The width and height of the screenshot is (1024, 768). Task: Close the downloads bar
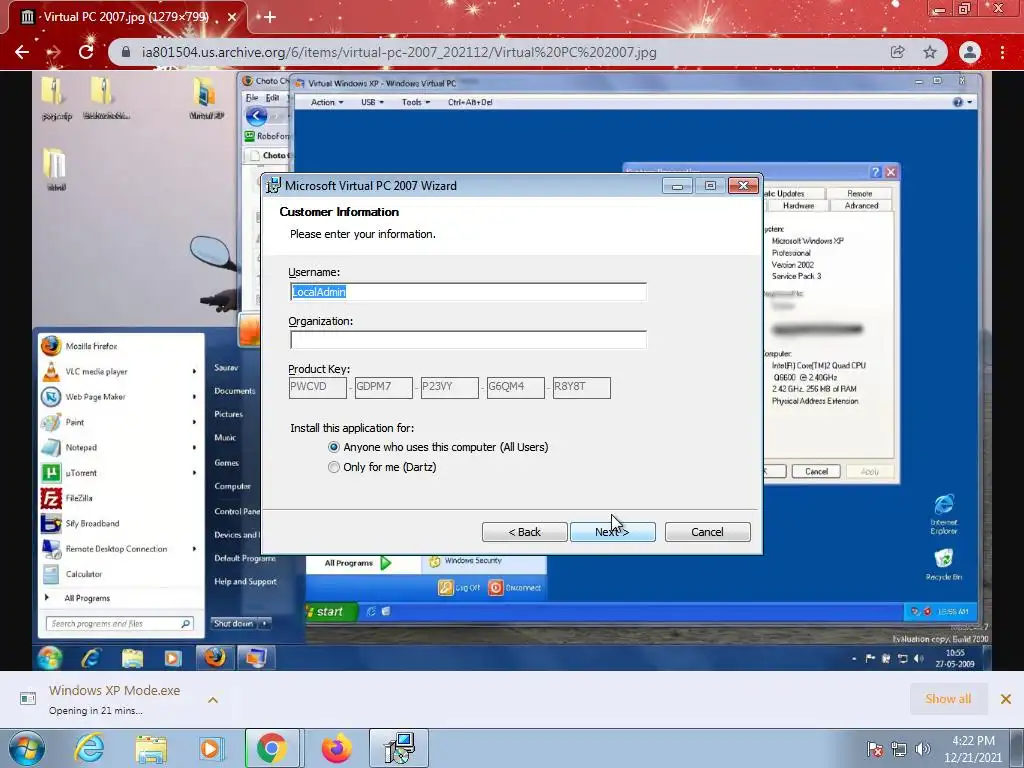click(x=1006, y=699)
